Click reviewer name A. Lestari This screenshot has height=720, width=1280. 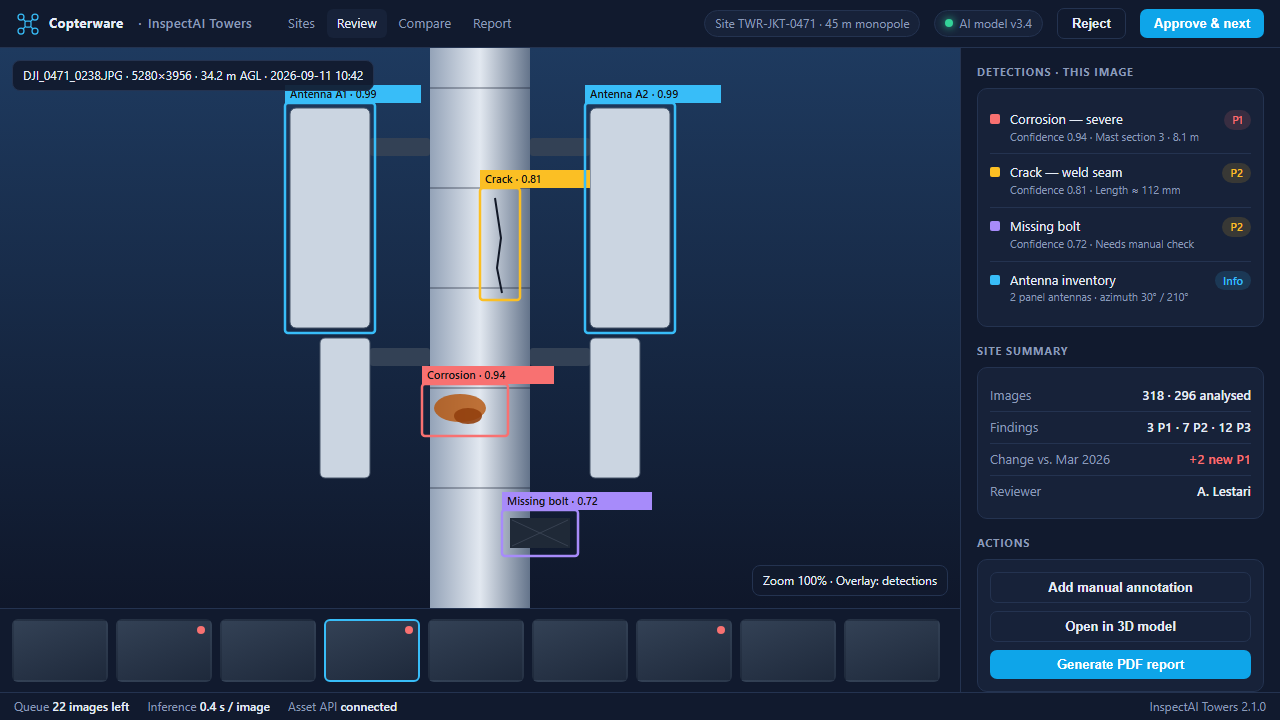1224,492
